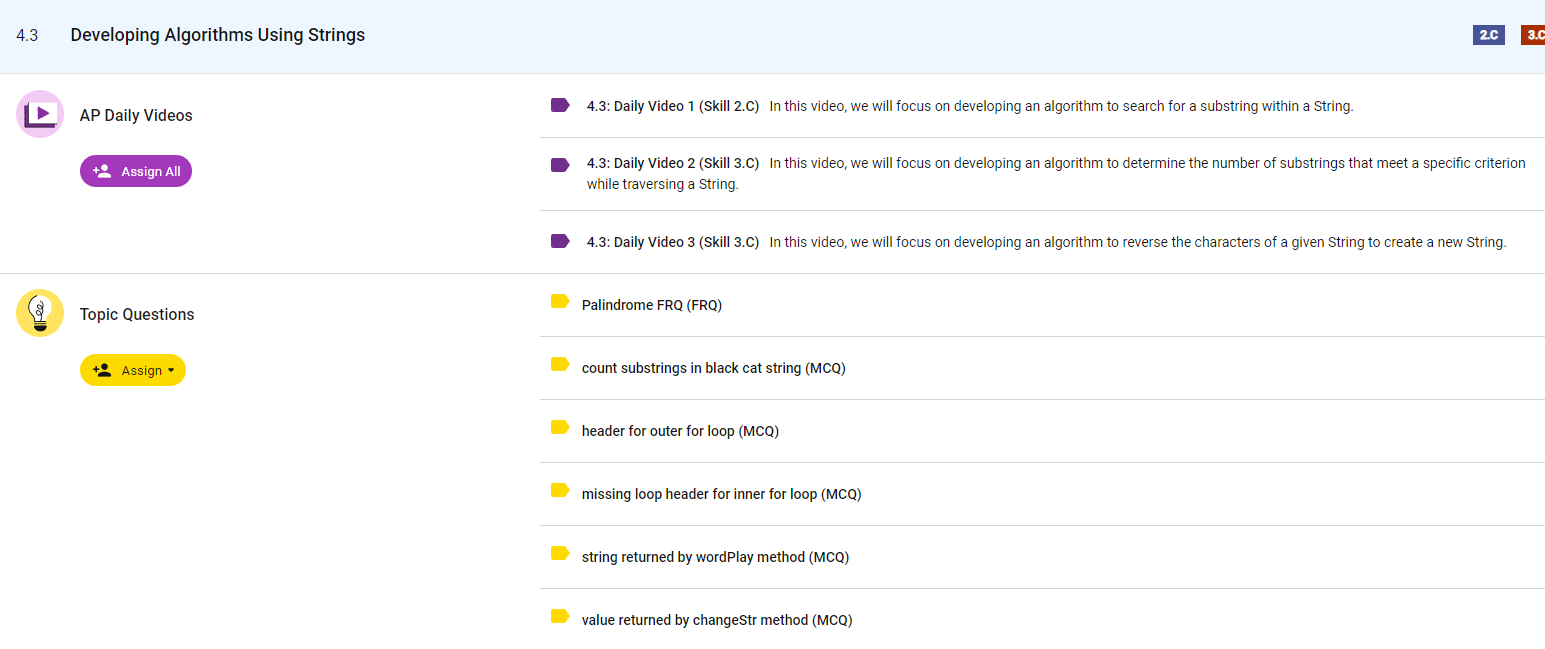The width and height of the screenshot is (1545, 649).
Task: Open missing loop header for inner loop question
Action: pyautogui.click(x=721, y=494)
